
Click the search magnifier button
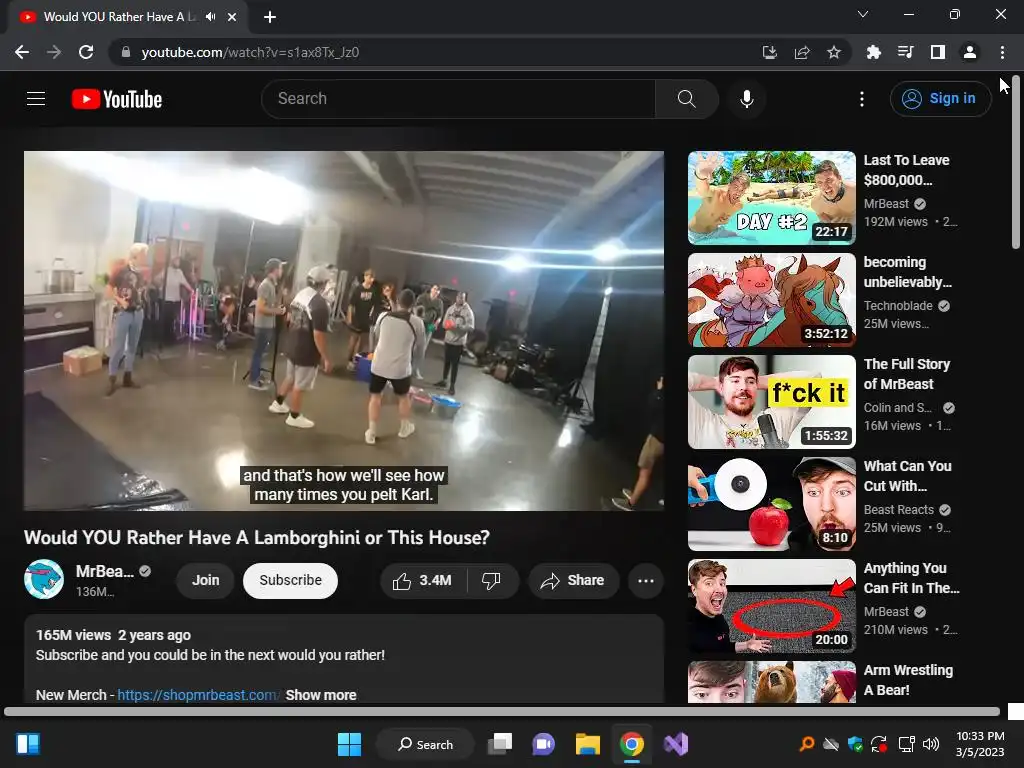point(686,99)
